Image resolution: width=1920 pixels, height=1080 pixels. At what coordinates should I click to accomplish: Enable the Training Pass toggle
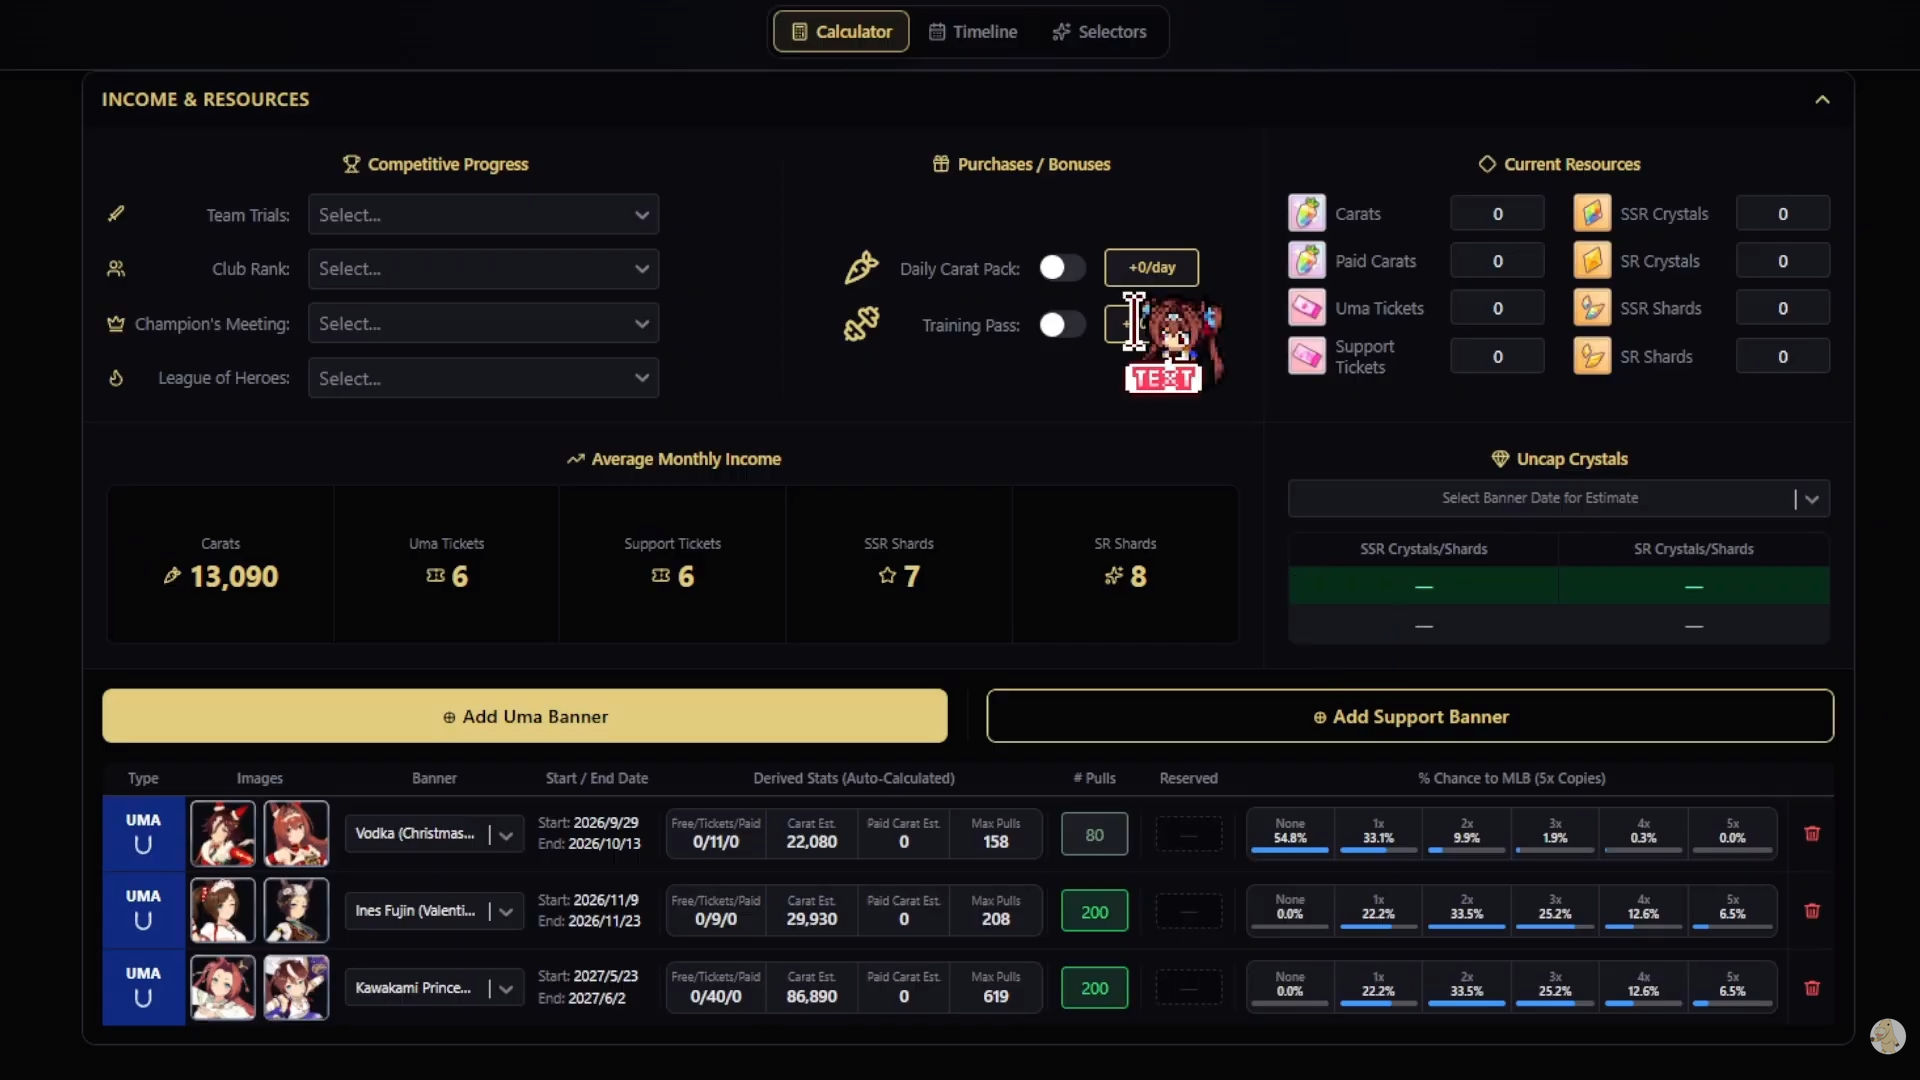coord(1061,325)
